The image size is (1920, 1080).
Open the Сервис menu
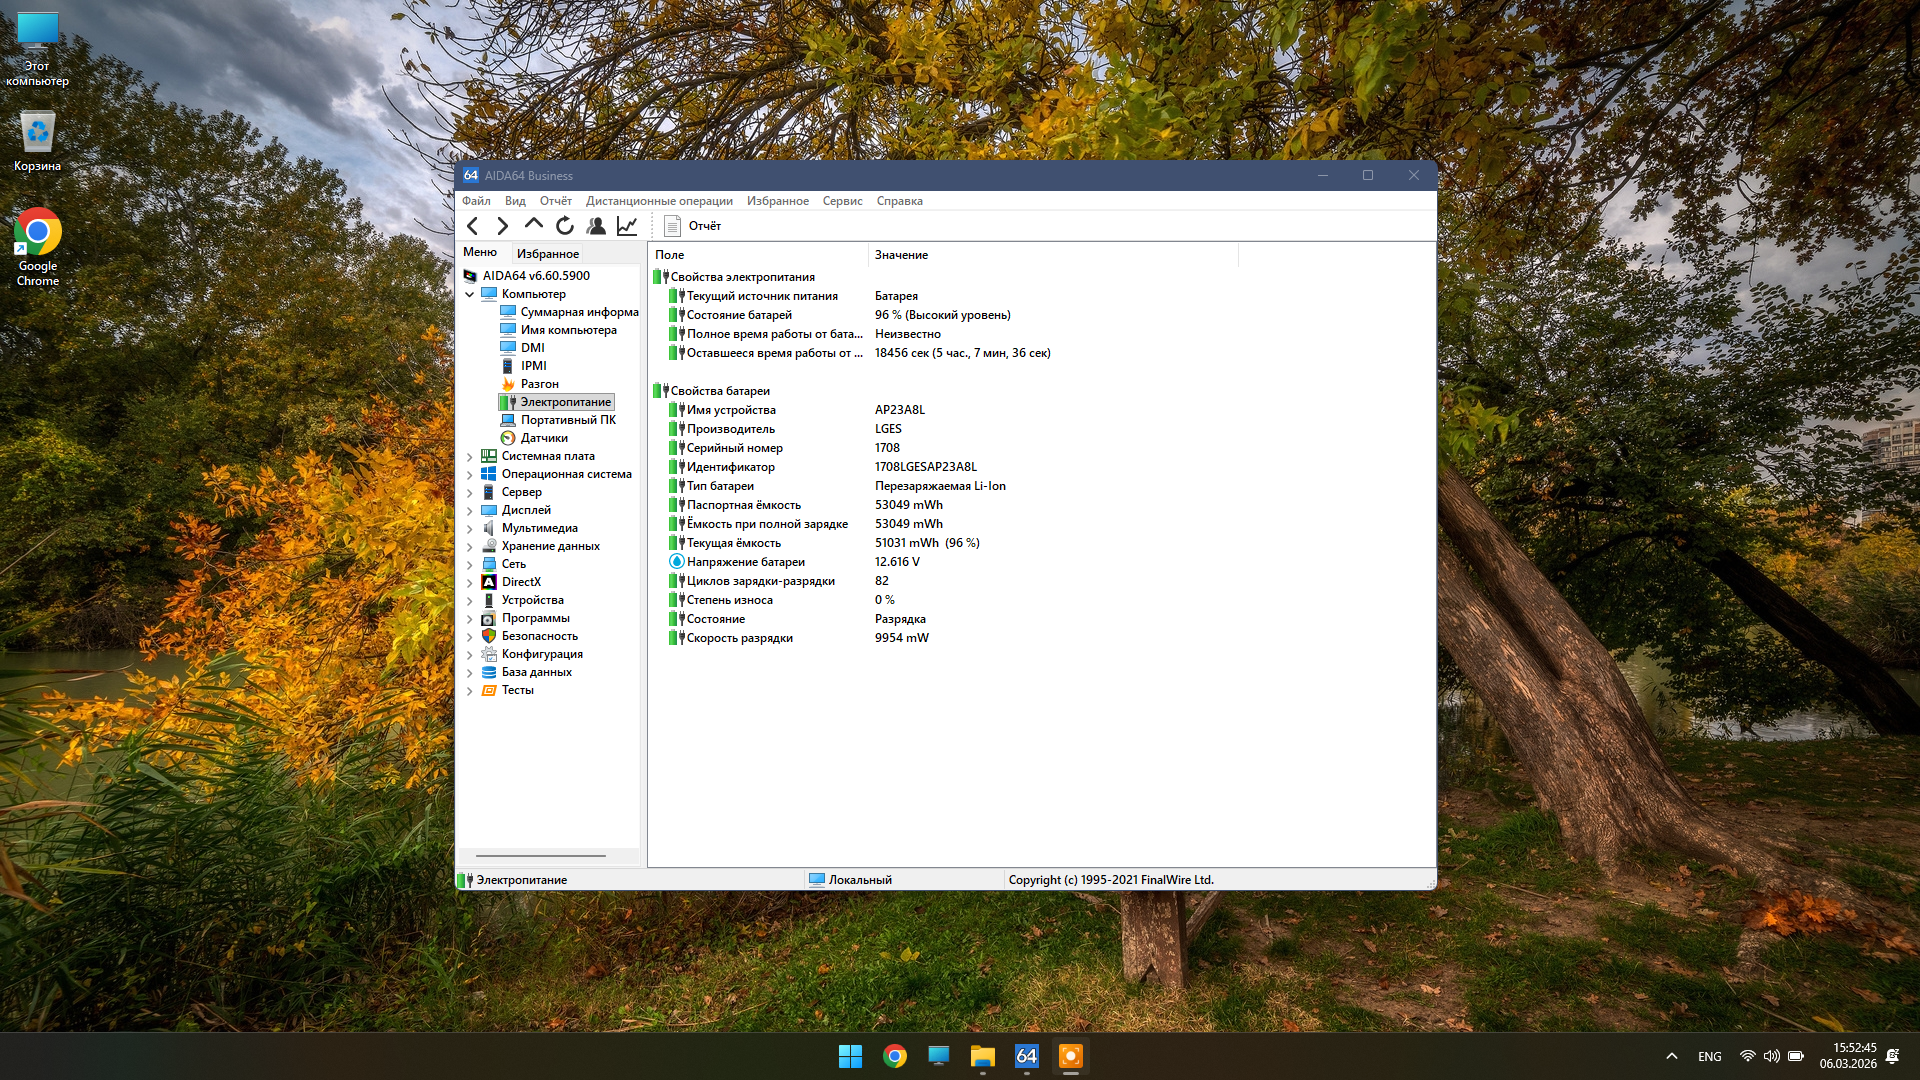click(842, 201)
